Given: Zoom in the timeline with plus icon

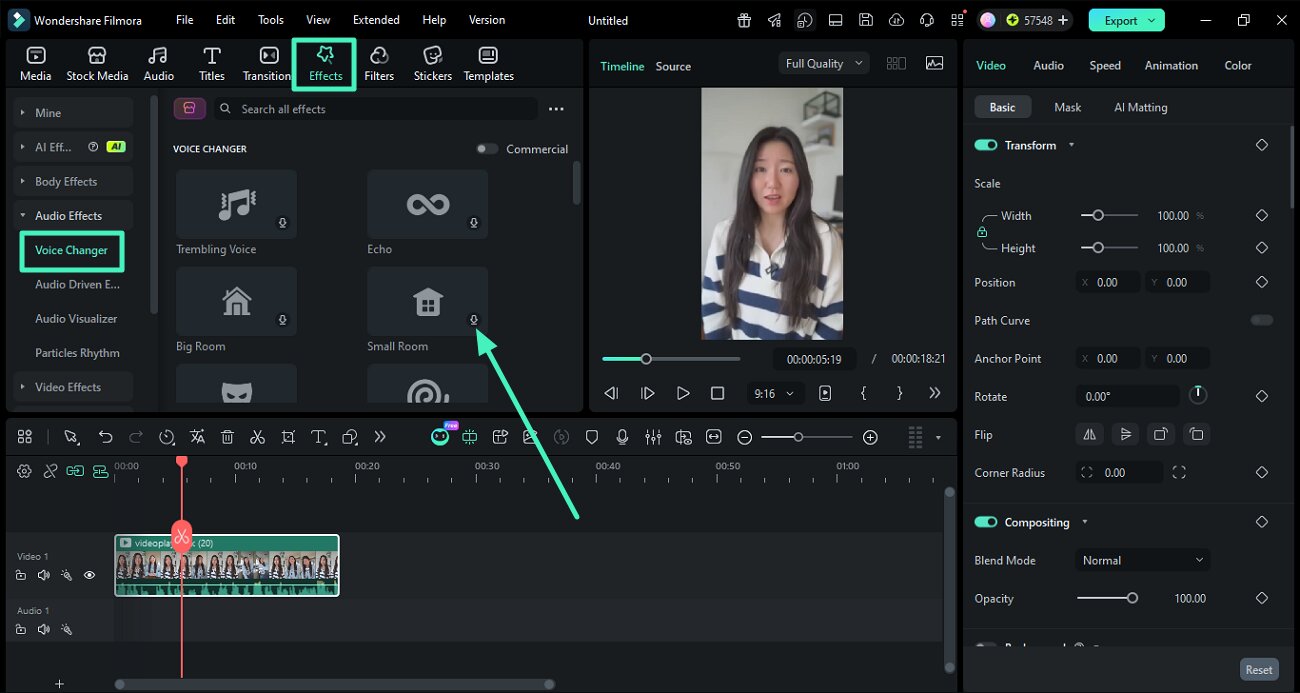Looking at the screenshot, I should [x=870, y=437].
